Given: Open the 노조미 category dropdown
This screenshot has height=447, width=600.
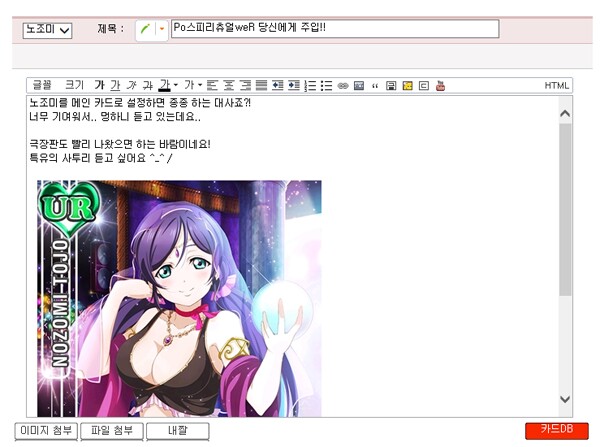Looking at the screenshot, I should pos(47,30).
